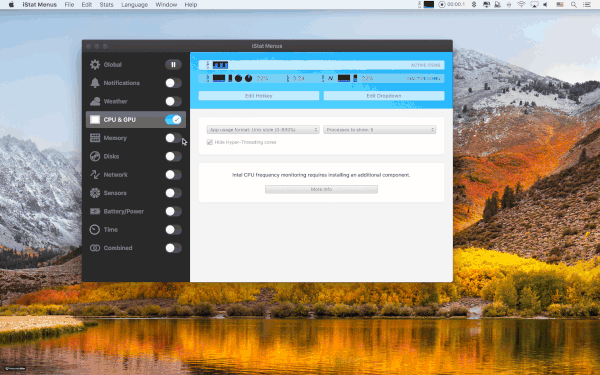This screenshot has height=375, width=600.
Task: Click the Intel CPU frequency monitoring message
Action: coord(321,175)
